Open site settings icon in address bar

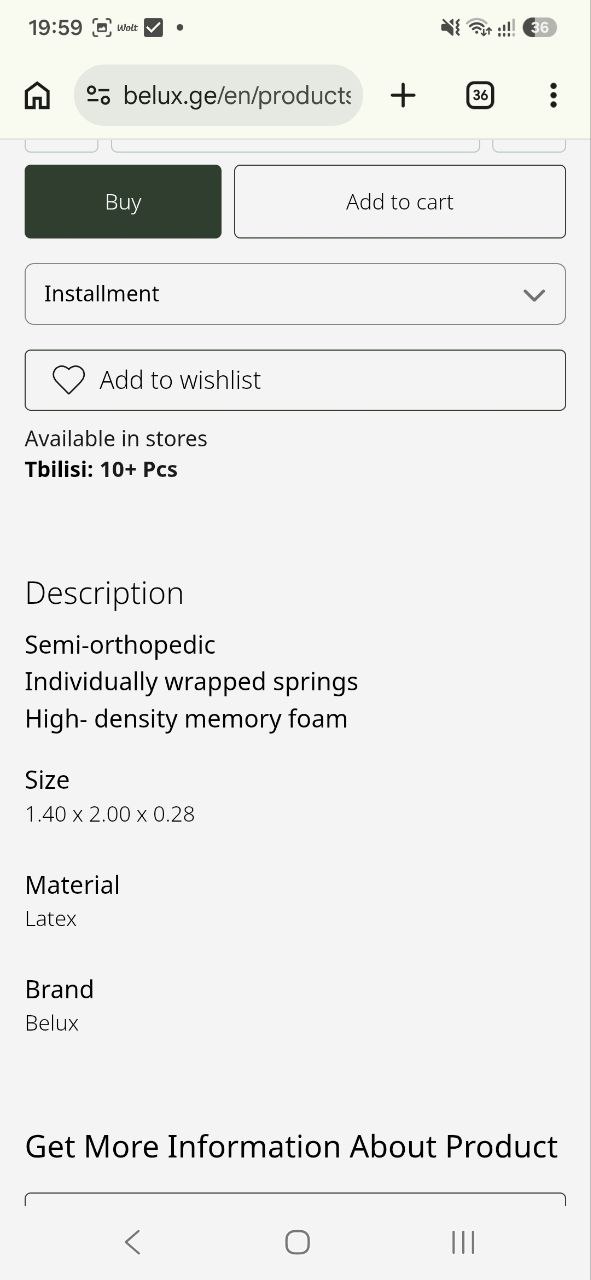(x=98, y=95)
